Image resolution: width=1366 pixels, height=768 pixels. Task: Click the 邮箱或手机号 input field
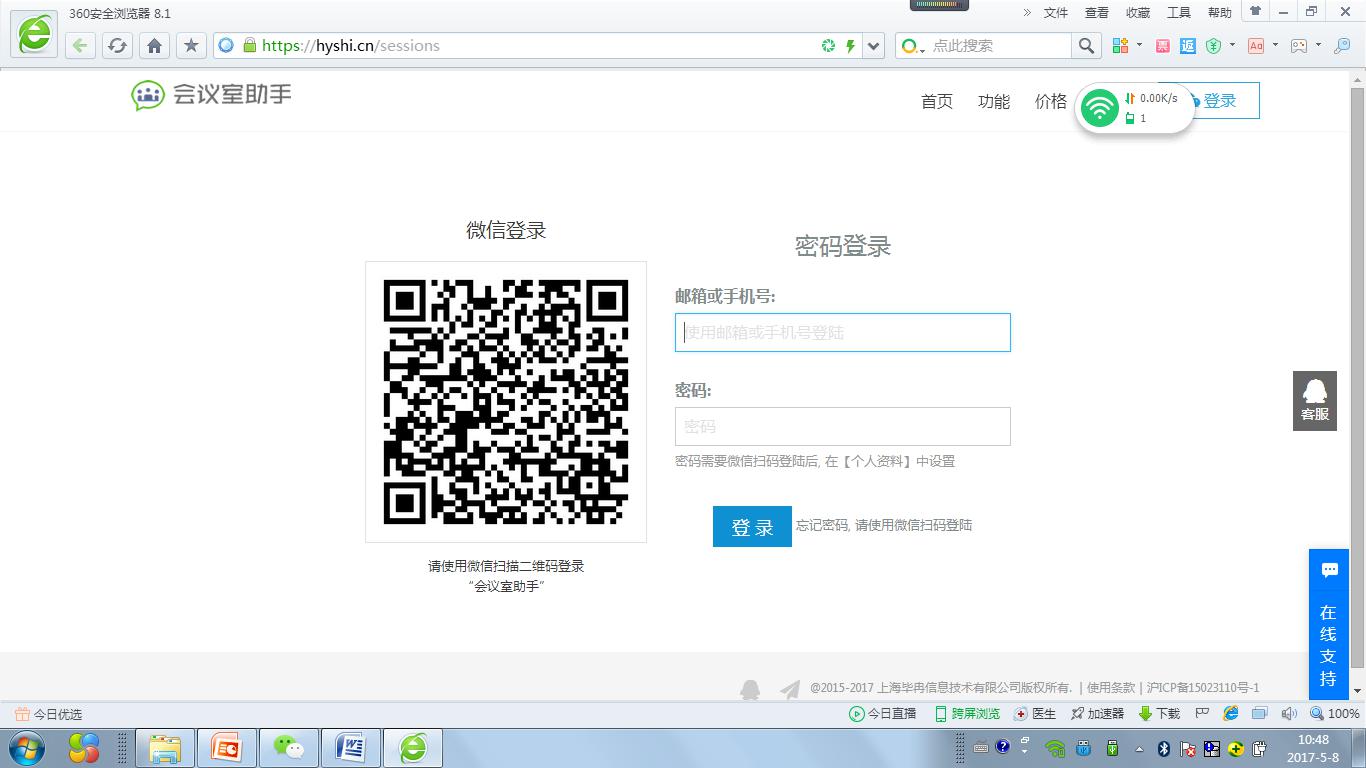[842, 333]
